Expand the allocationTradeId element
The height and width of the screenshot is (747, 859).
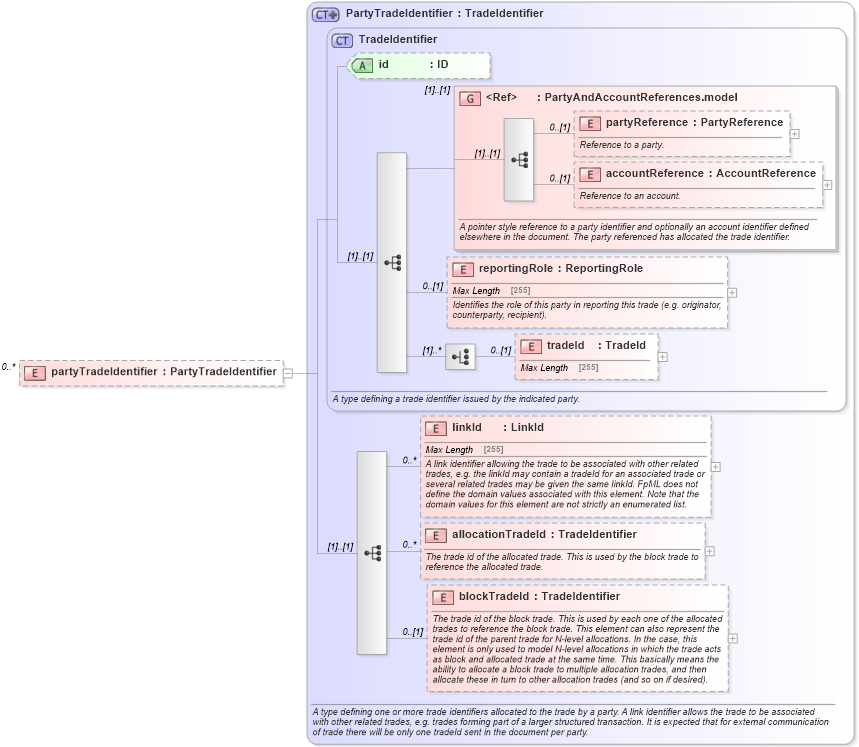pos(709,551)
